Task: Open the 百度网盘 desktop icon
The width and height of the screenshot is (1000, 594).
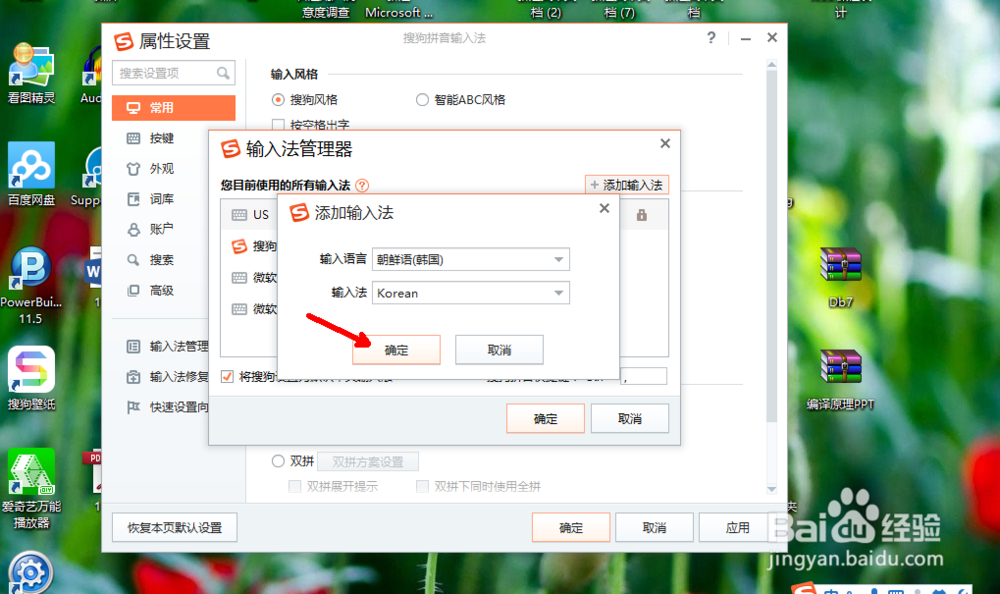Action: 31,174
